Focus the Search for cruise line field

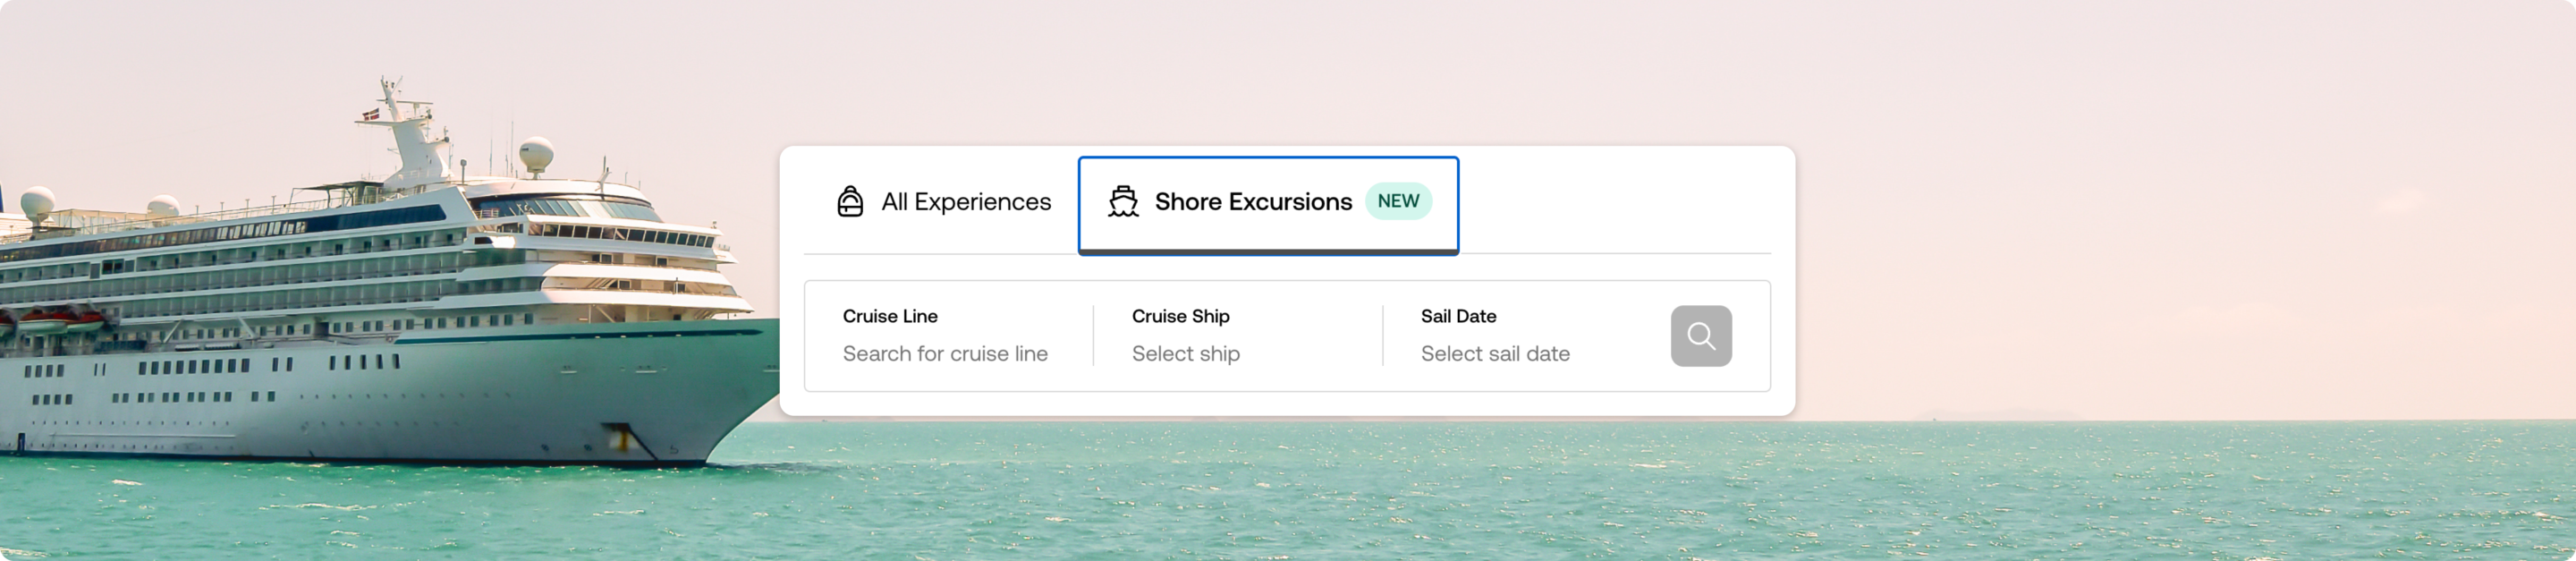click(x=945, y=354)
